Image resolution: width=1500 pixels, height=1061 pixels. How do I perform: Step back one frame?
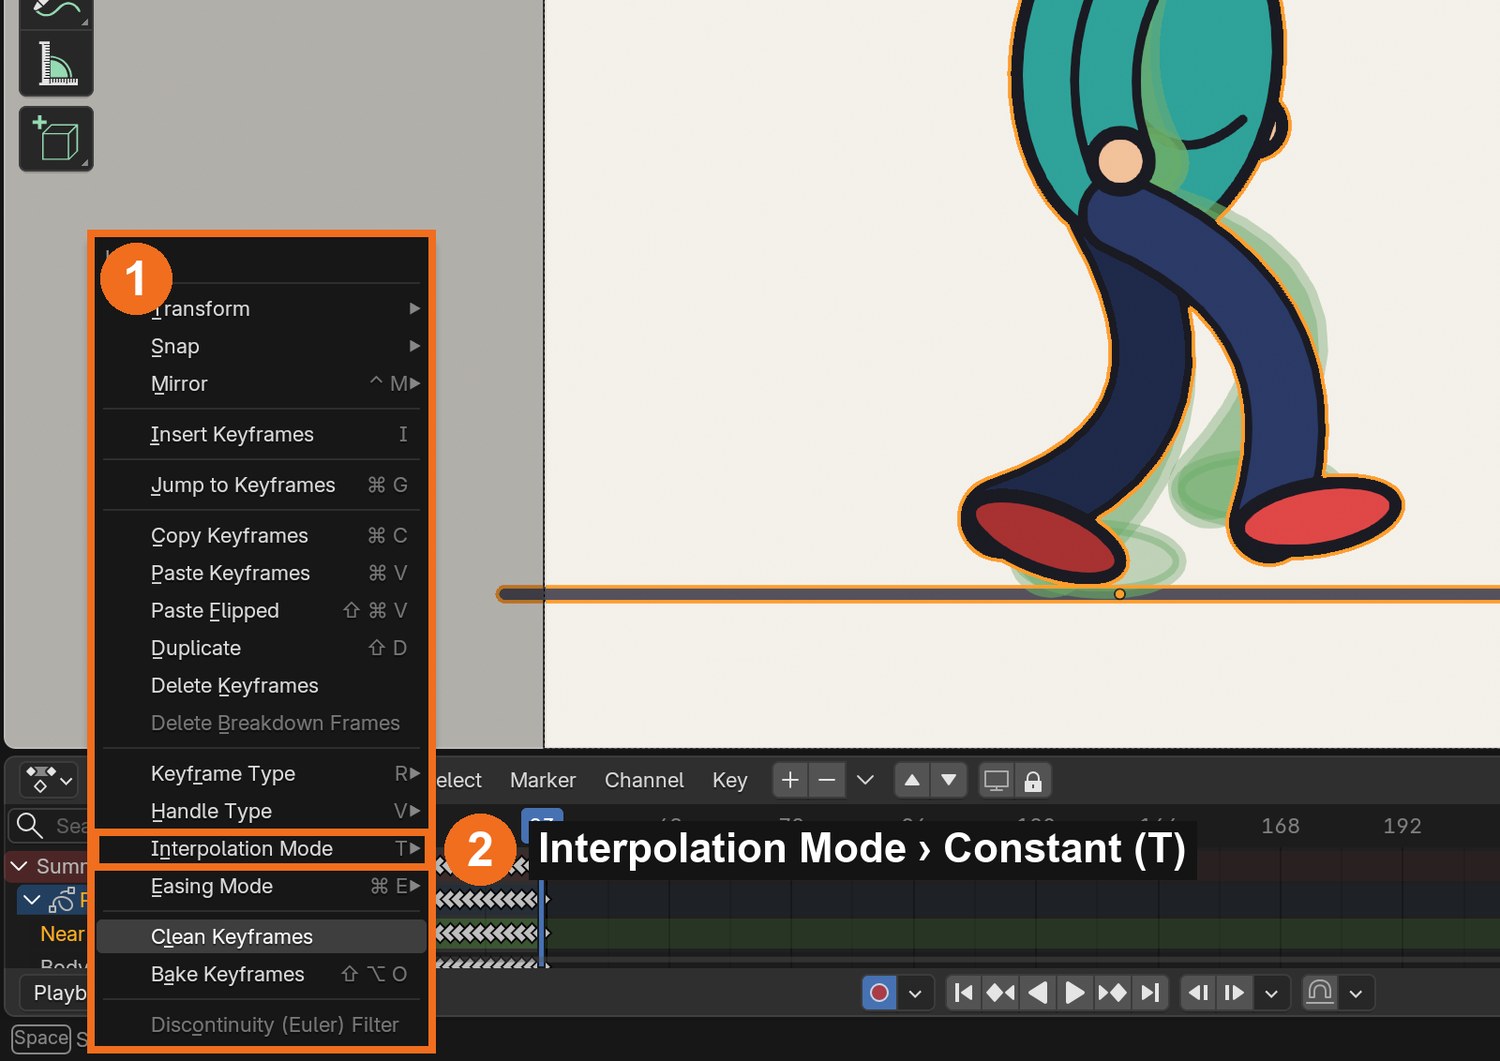click(1198, 992)
